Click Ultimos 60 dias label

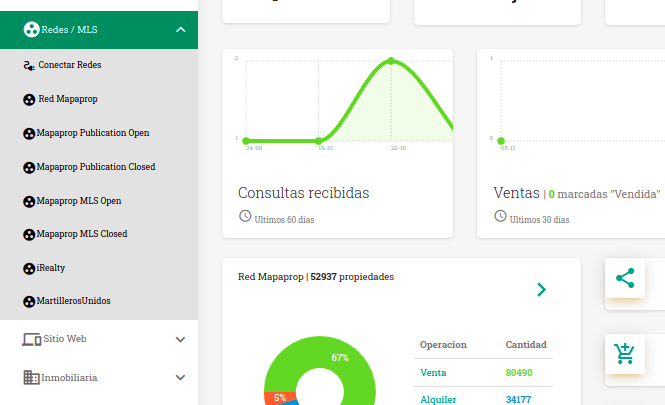point(284,220)
